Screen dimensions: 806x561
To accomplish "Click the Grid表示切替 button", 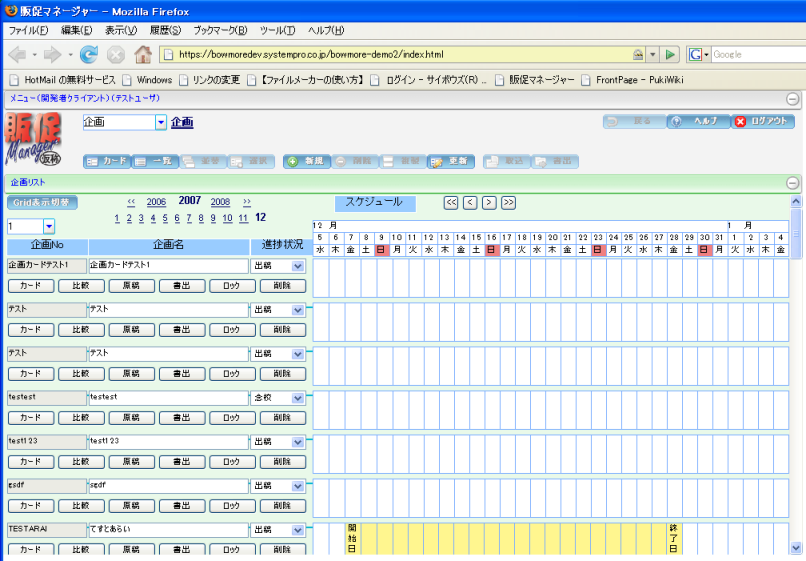I will [42, 203].
